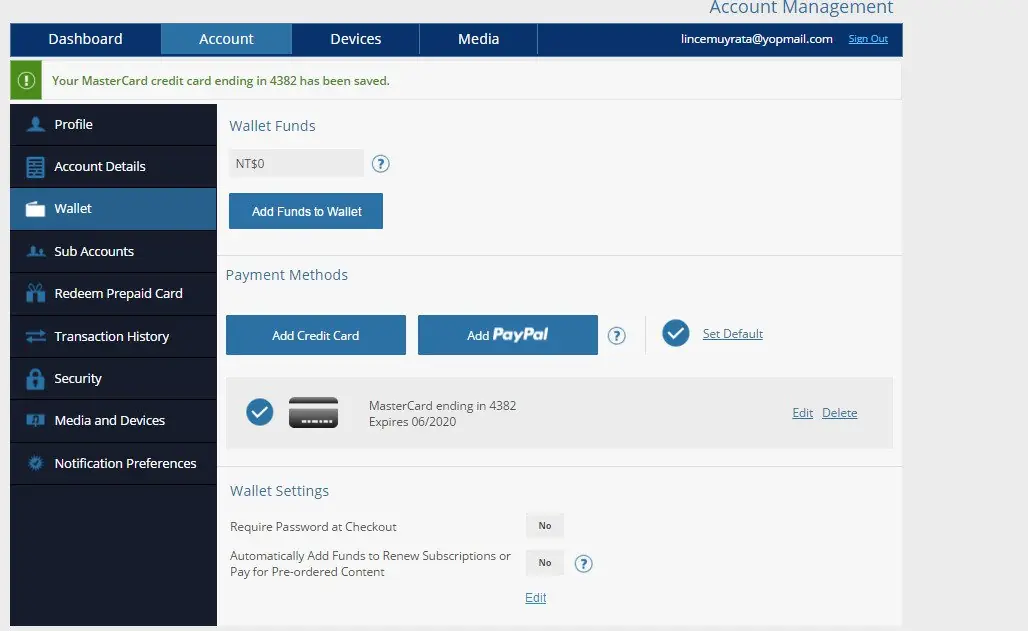The height and width of the screenshot is (631, 1028).
Task: View Transaction History
Action: coord(113,336)
